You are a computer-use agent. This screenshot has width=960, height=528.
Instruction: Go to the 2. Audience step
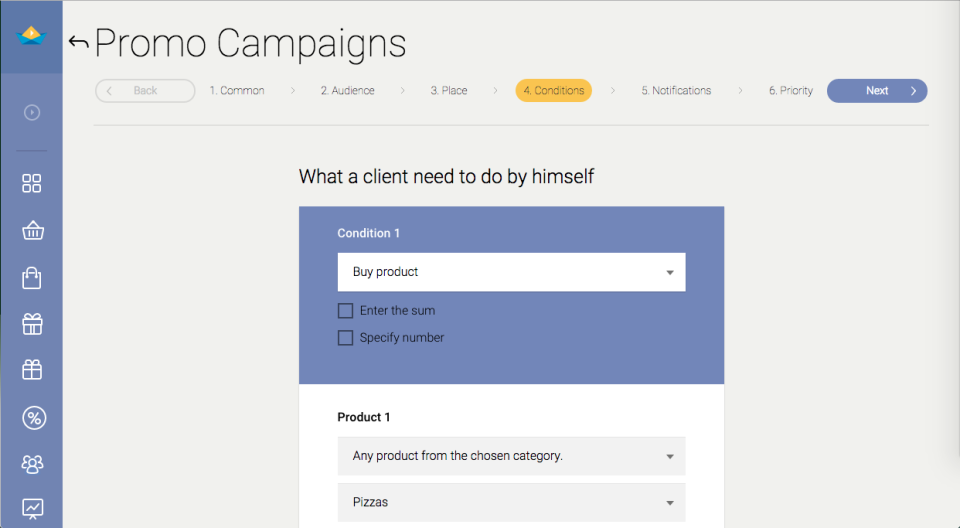click(347, 91)
